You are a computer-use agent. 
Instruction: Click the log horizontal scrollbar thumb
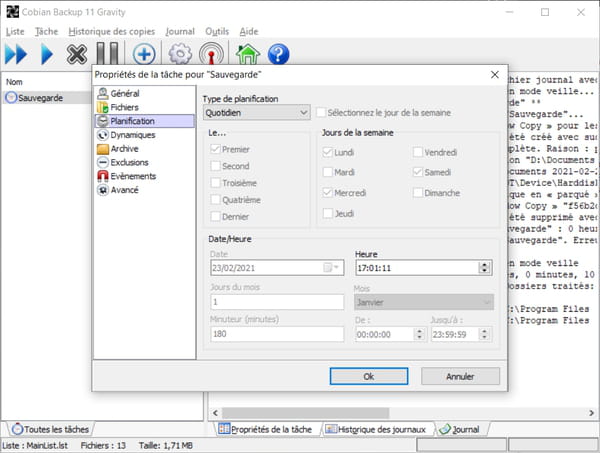[305, 413]
